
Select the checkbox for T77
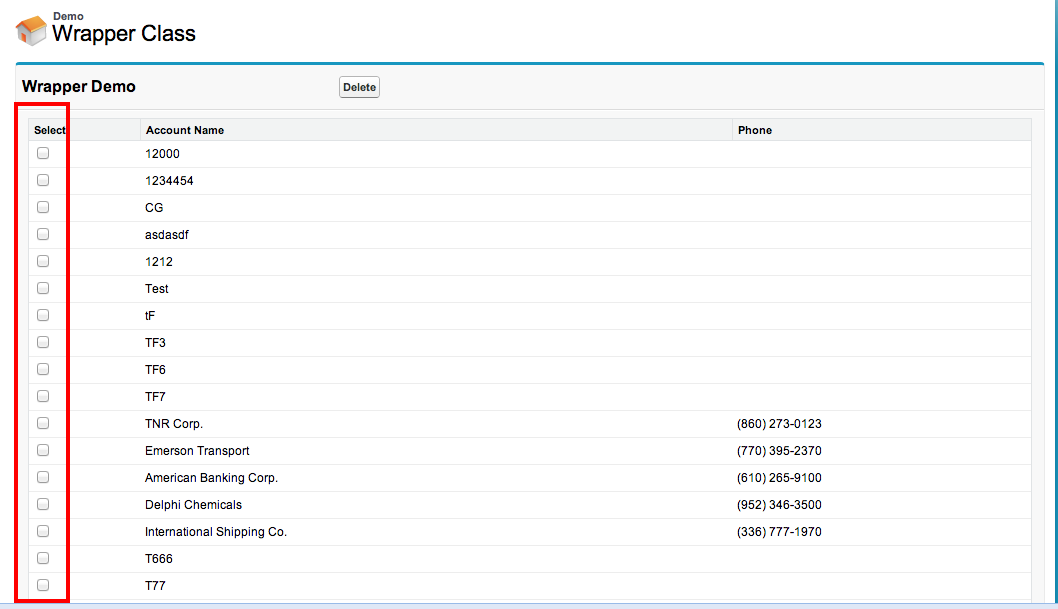click(x=43, y=585)
